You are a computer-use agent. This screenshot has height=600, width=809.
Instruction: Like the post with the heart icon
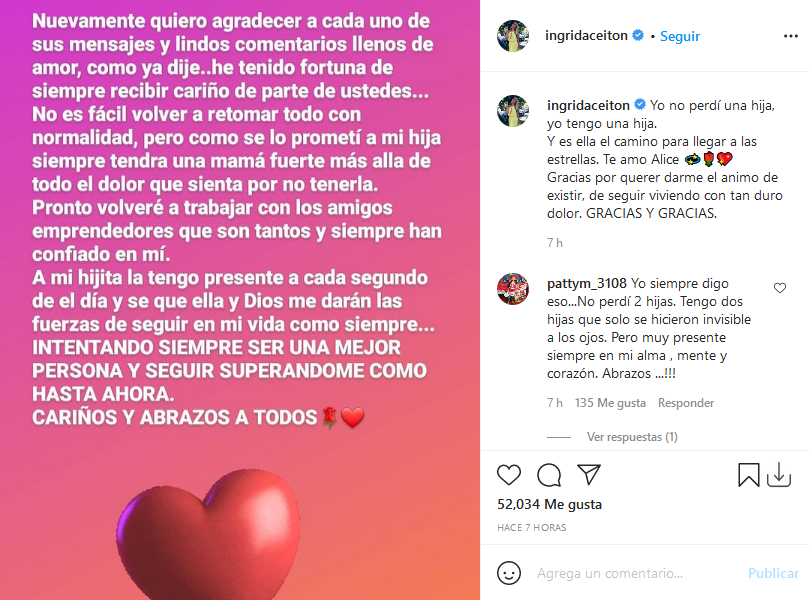tap(509, 475)
